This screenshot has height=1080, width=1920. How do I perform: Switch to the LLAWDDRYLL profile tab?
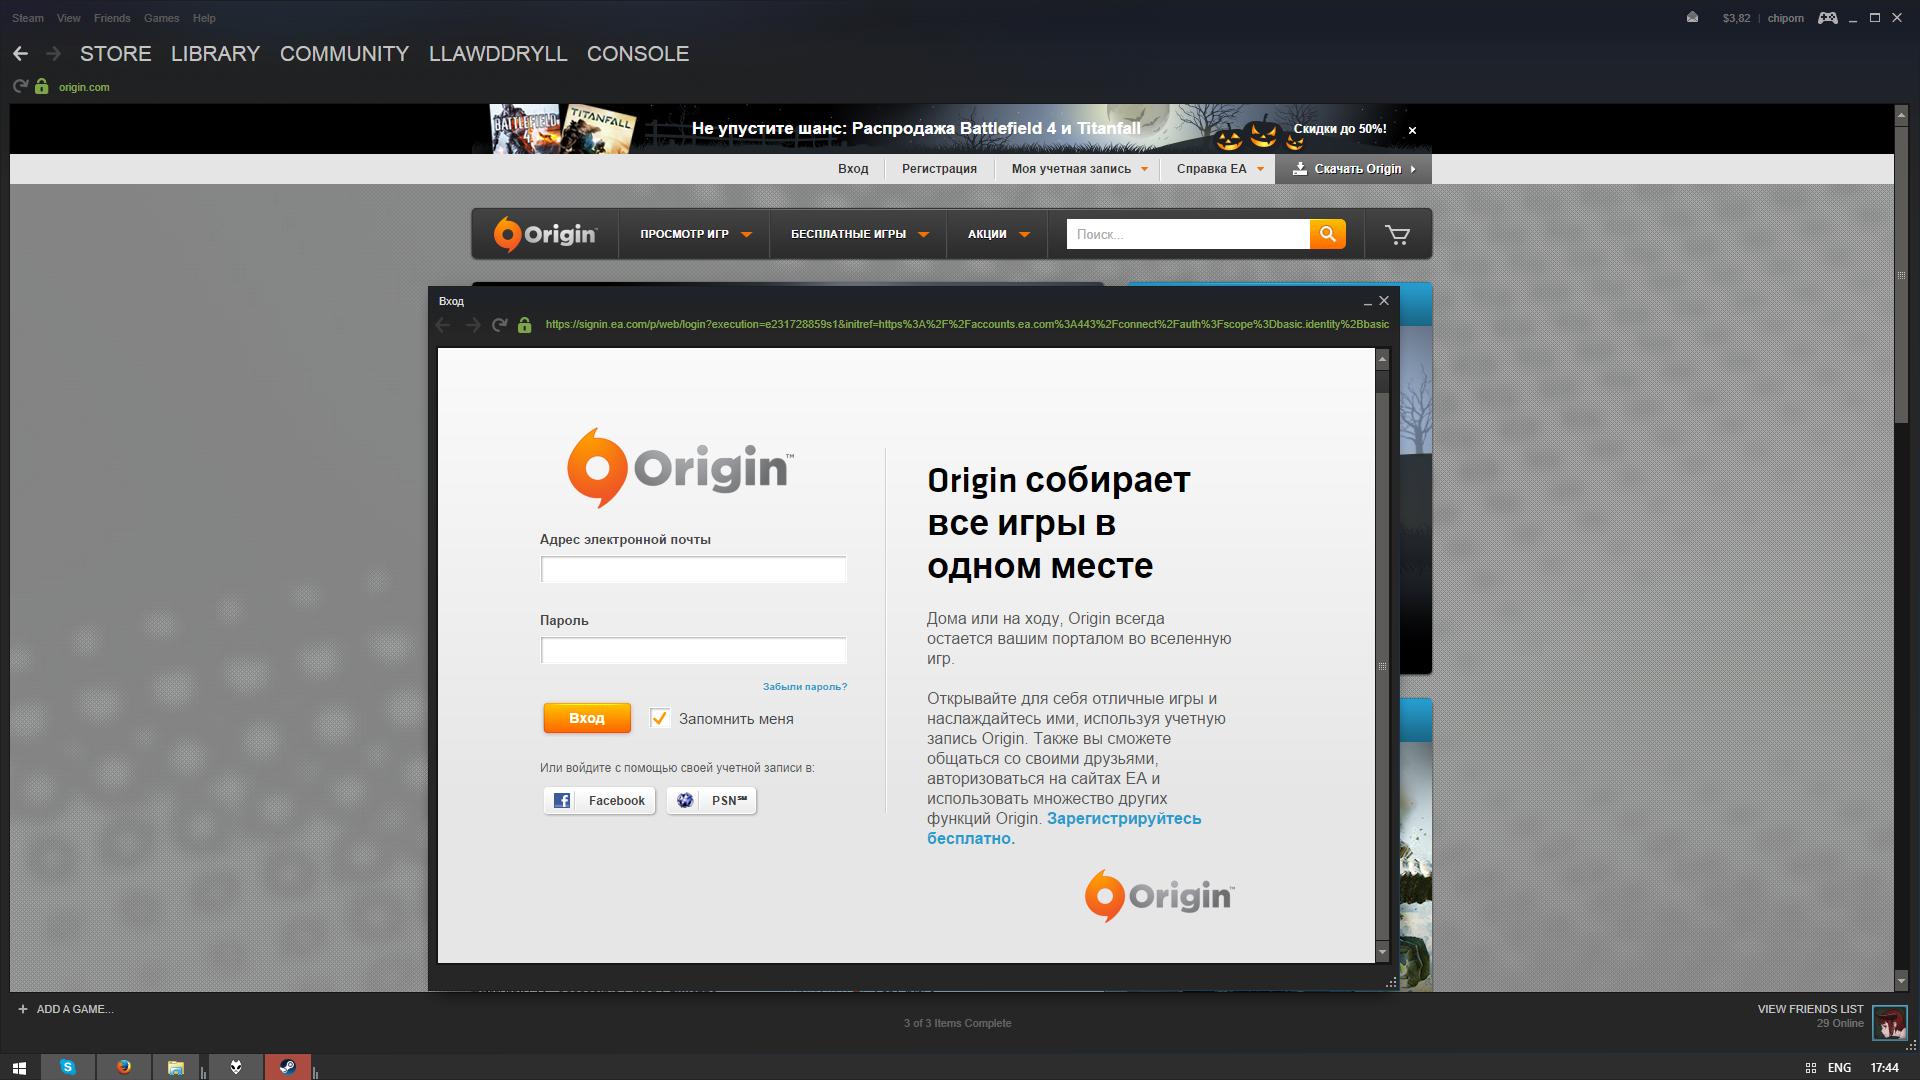pyautogui.click(x=498, y=54)
